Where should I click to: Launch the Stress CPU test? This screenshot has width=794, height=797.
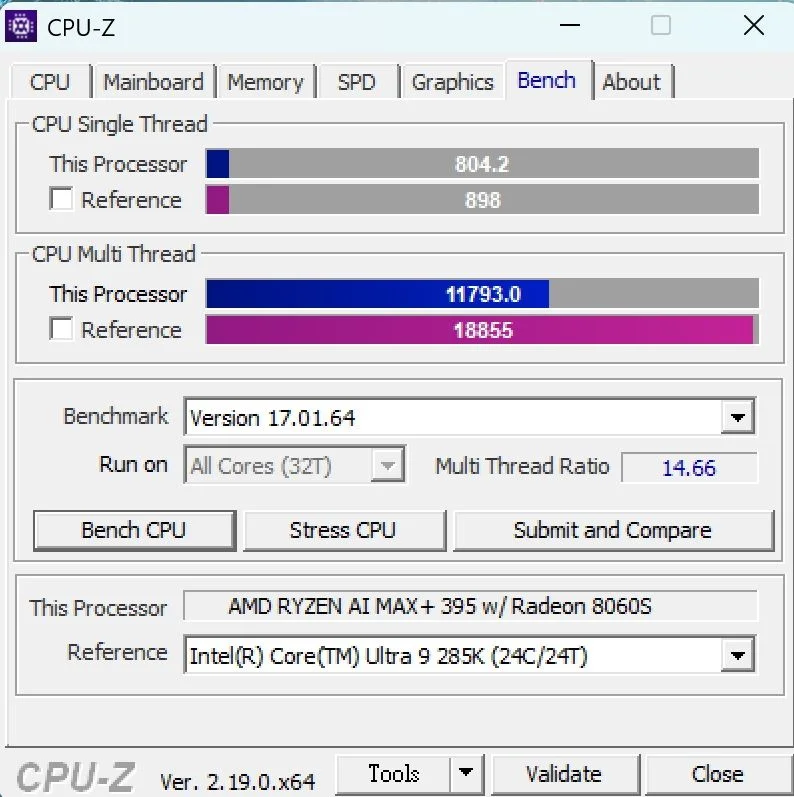pyautogui.click(x=344, y=530)
